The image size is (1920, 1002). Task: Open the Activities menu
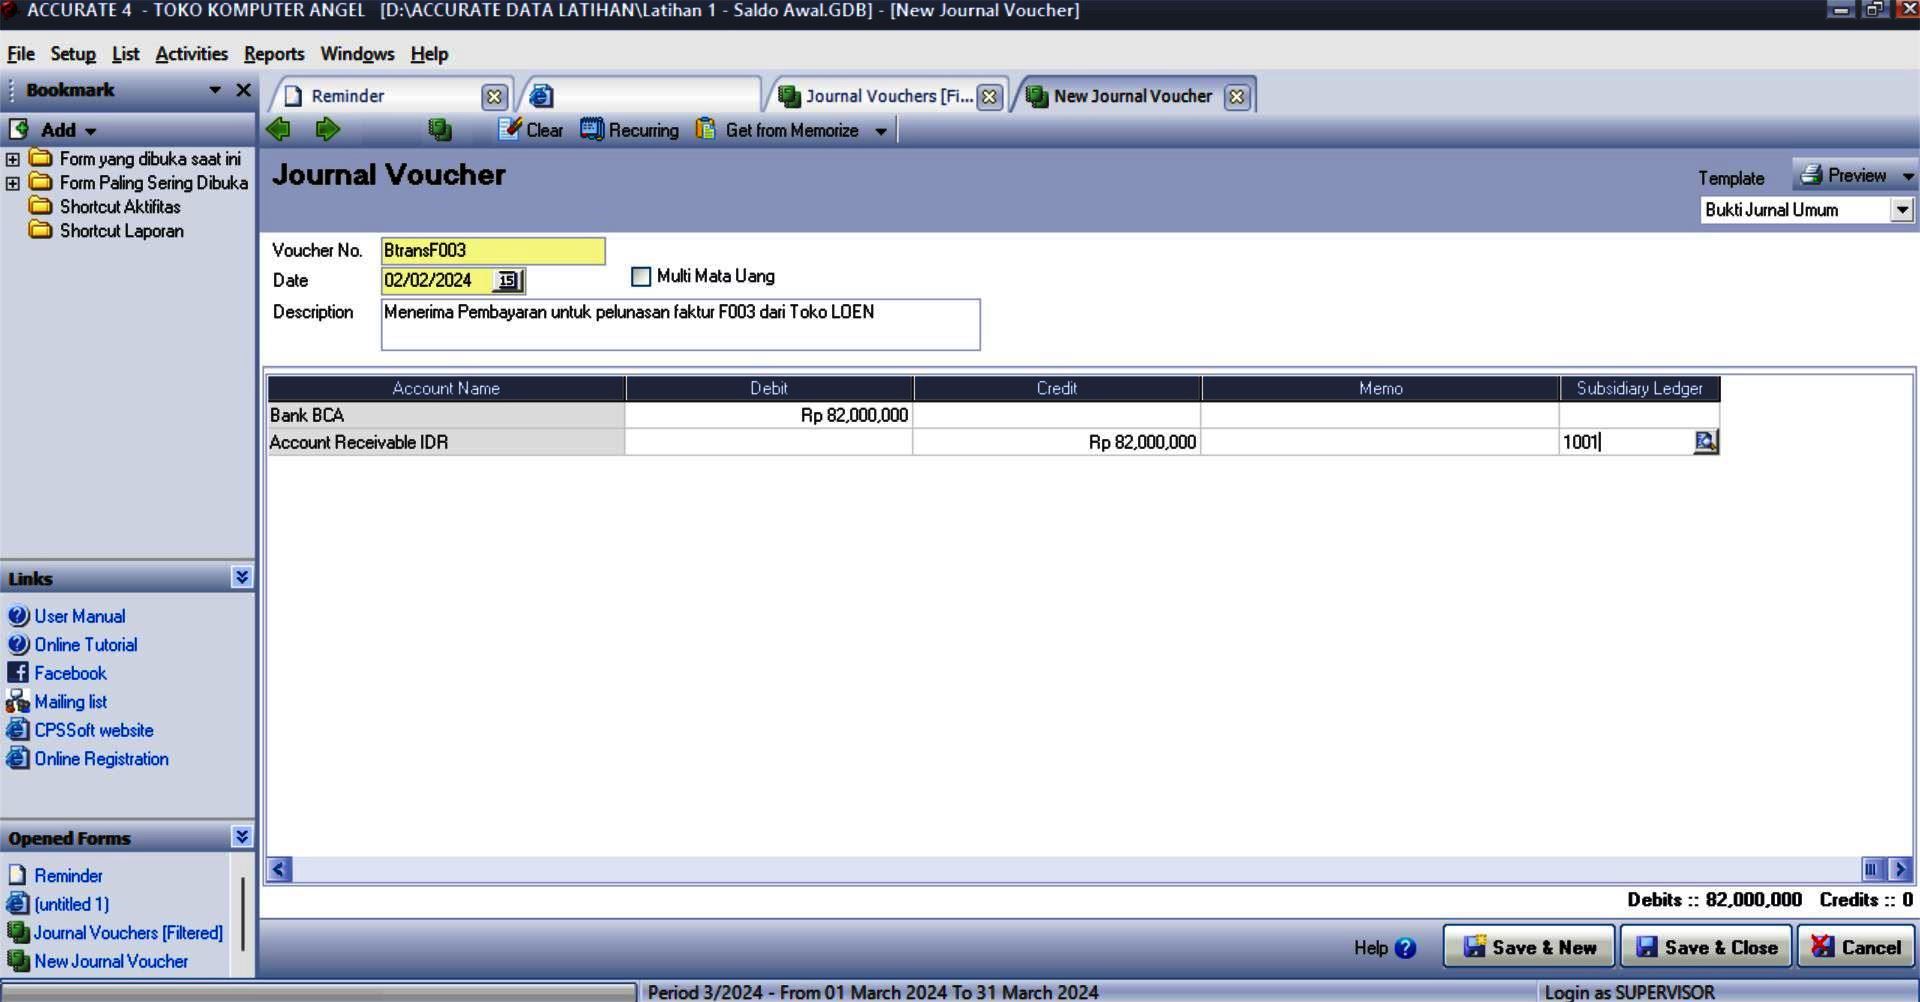(191, 54)
